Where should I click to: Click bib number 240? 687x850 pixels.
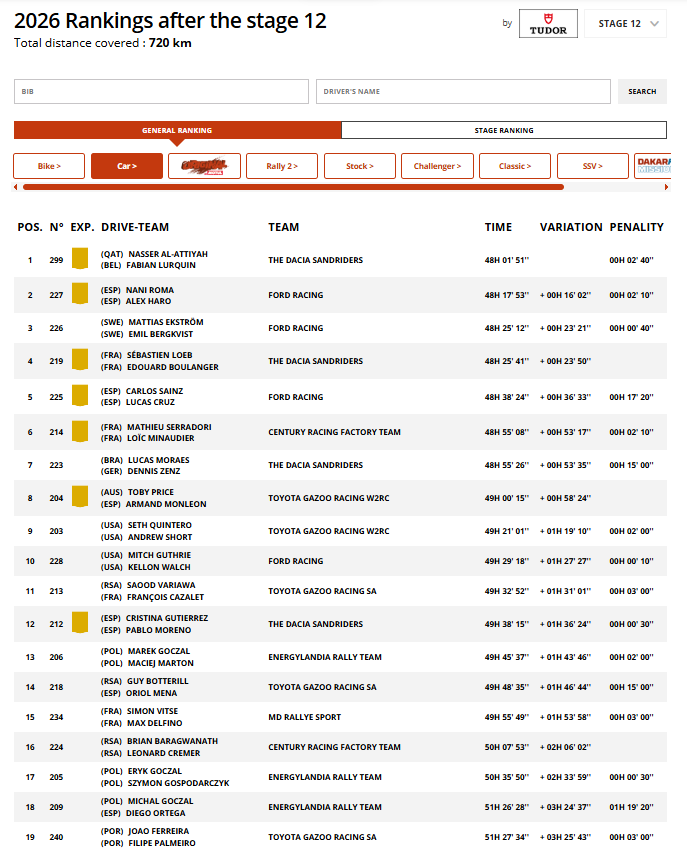[56, 838]
